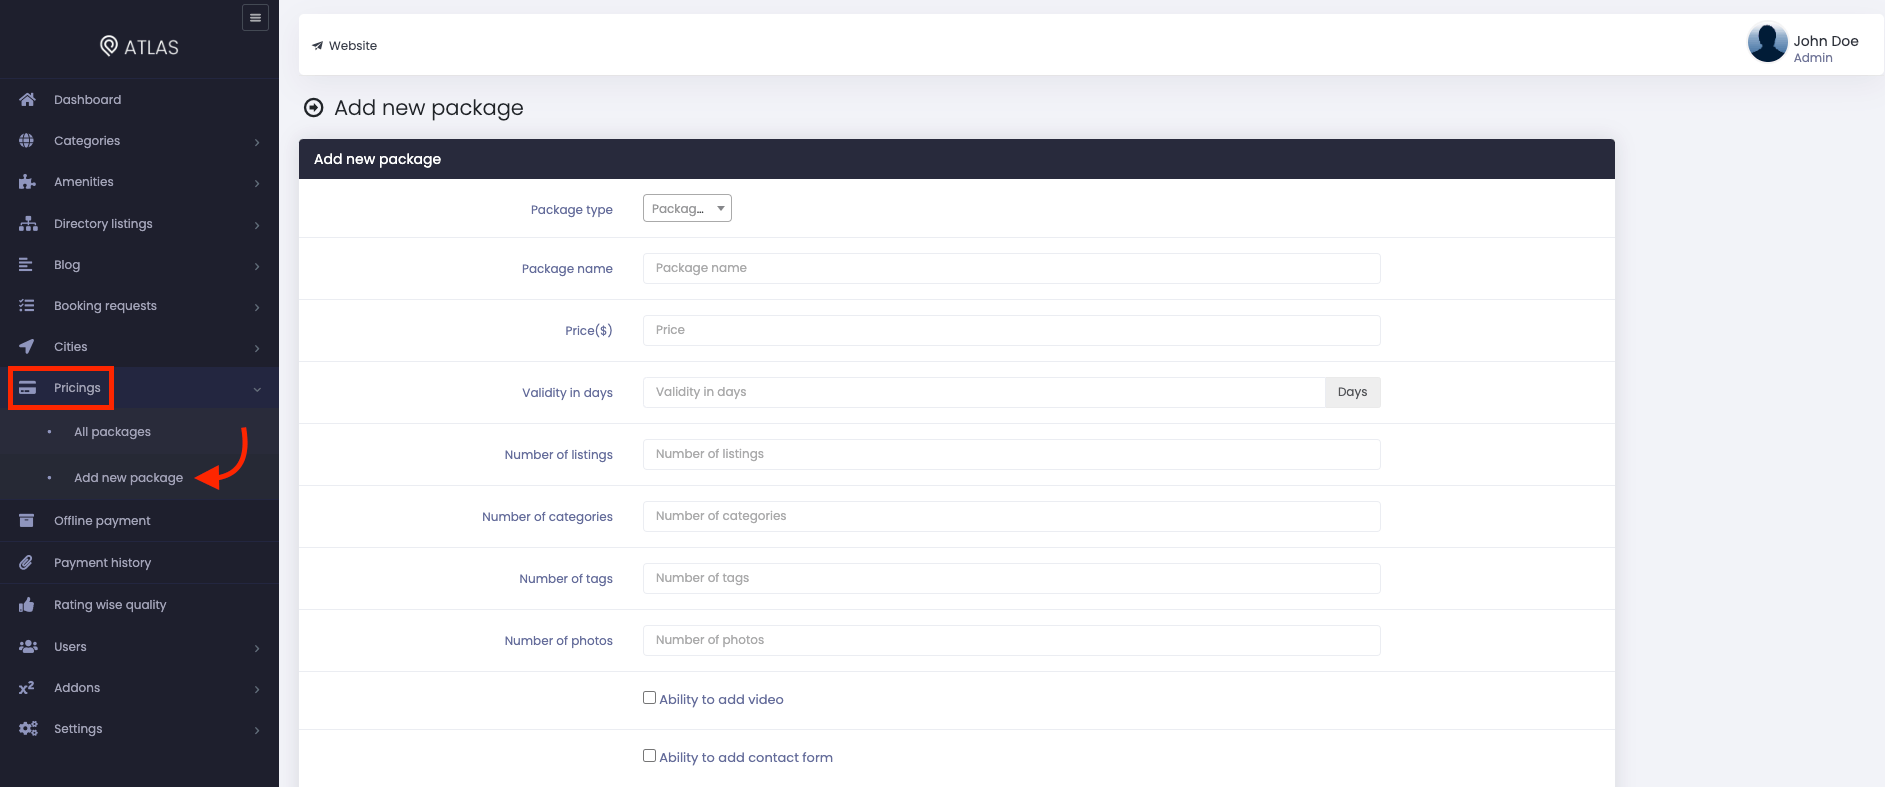Focus the Package name input field
This screenshot has height=787, width=1885.
click(x=1011, y=268)
